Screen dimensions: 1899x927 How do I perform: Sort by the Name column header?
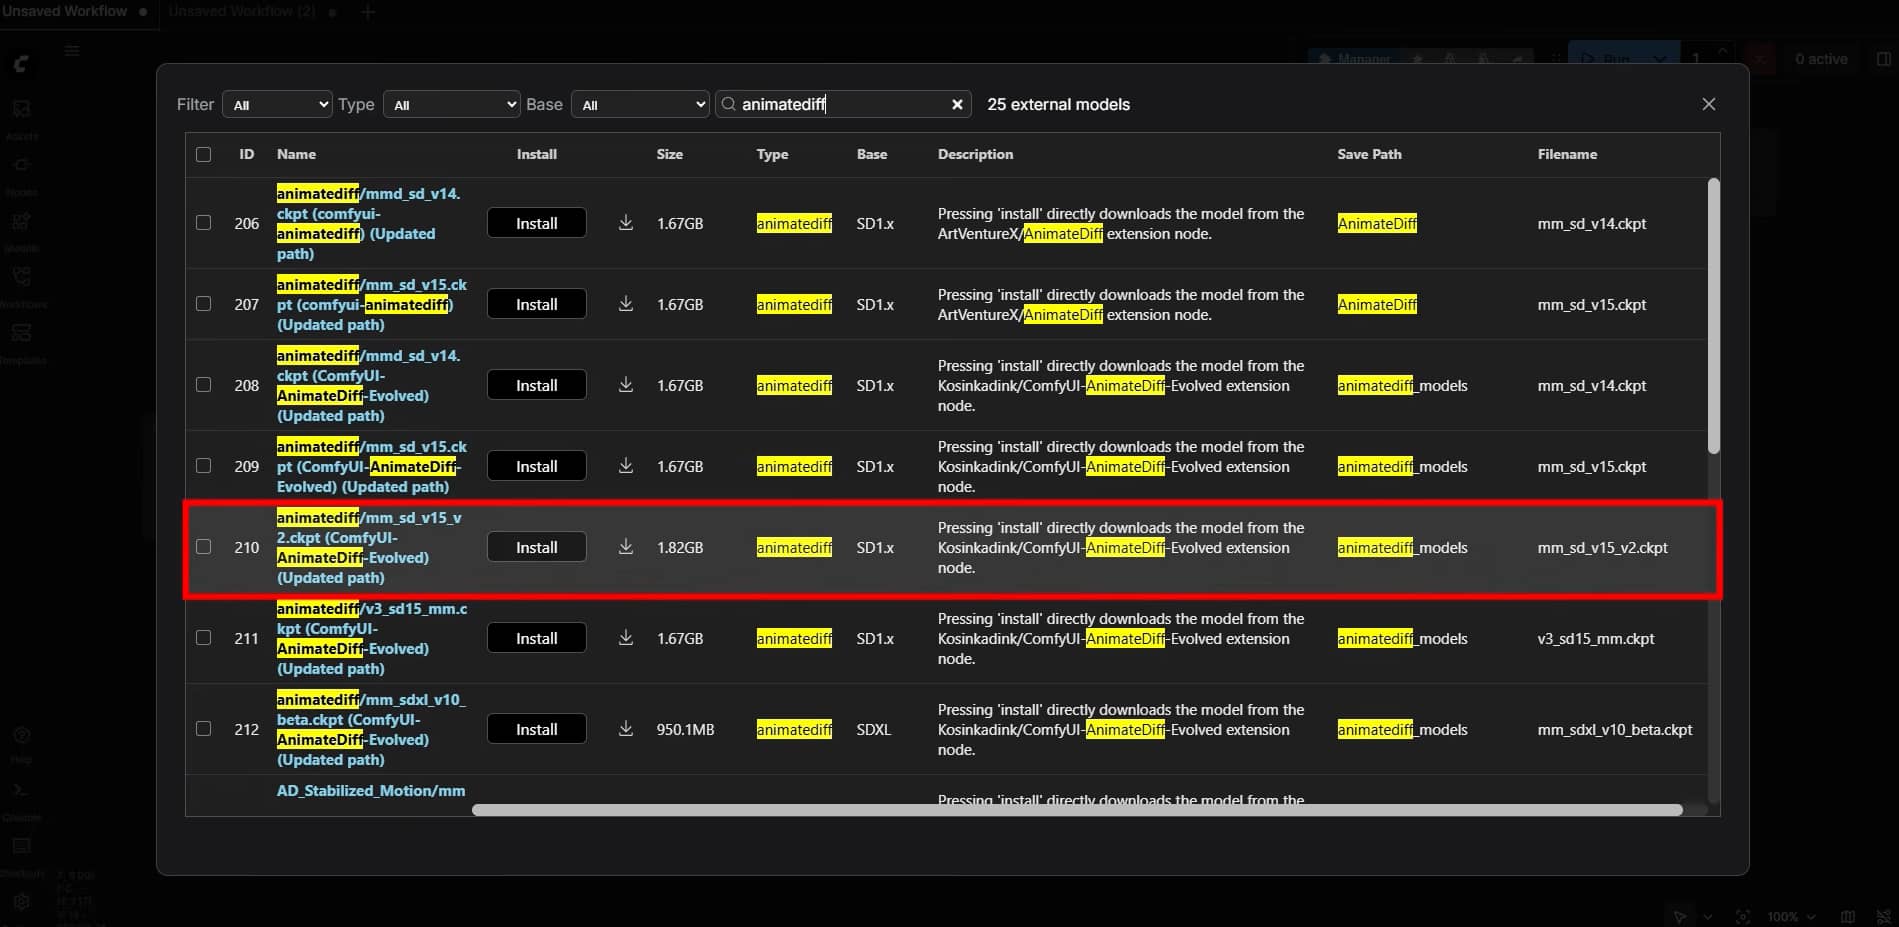coord(296,154)
